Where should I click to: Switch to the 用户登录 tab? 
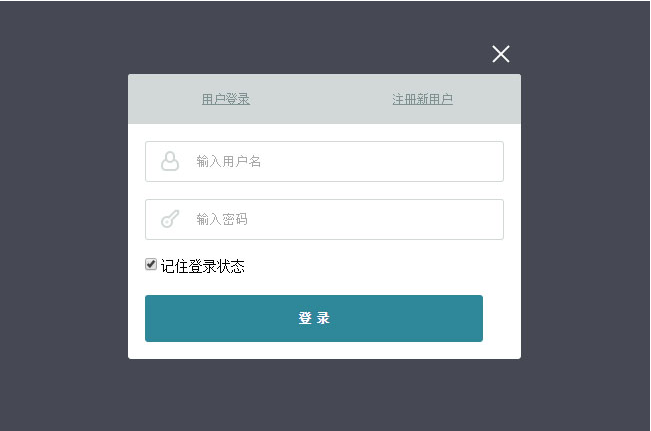coord(226,99)
